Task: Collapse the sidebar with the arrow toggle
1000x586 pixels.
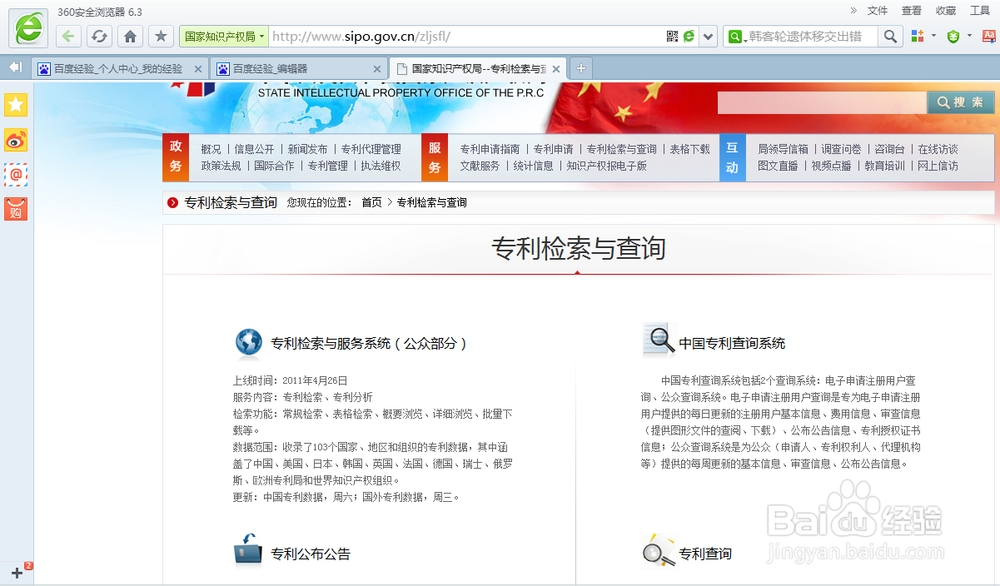Action: point(15,67)
